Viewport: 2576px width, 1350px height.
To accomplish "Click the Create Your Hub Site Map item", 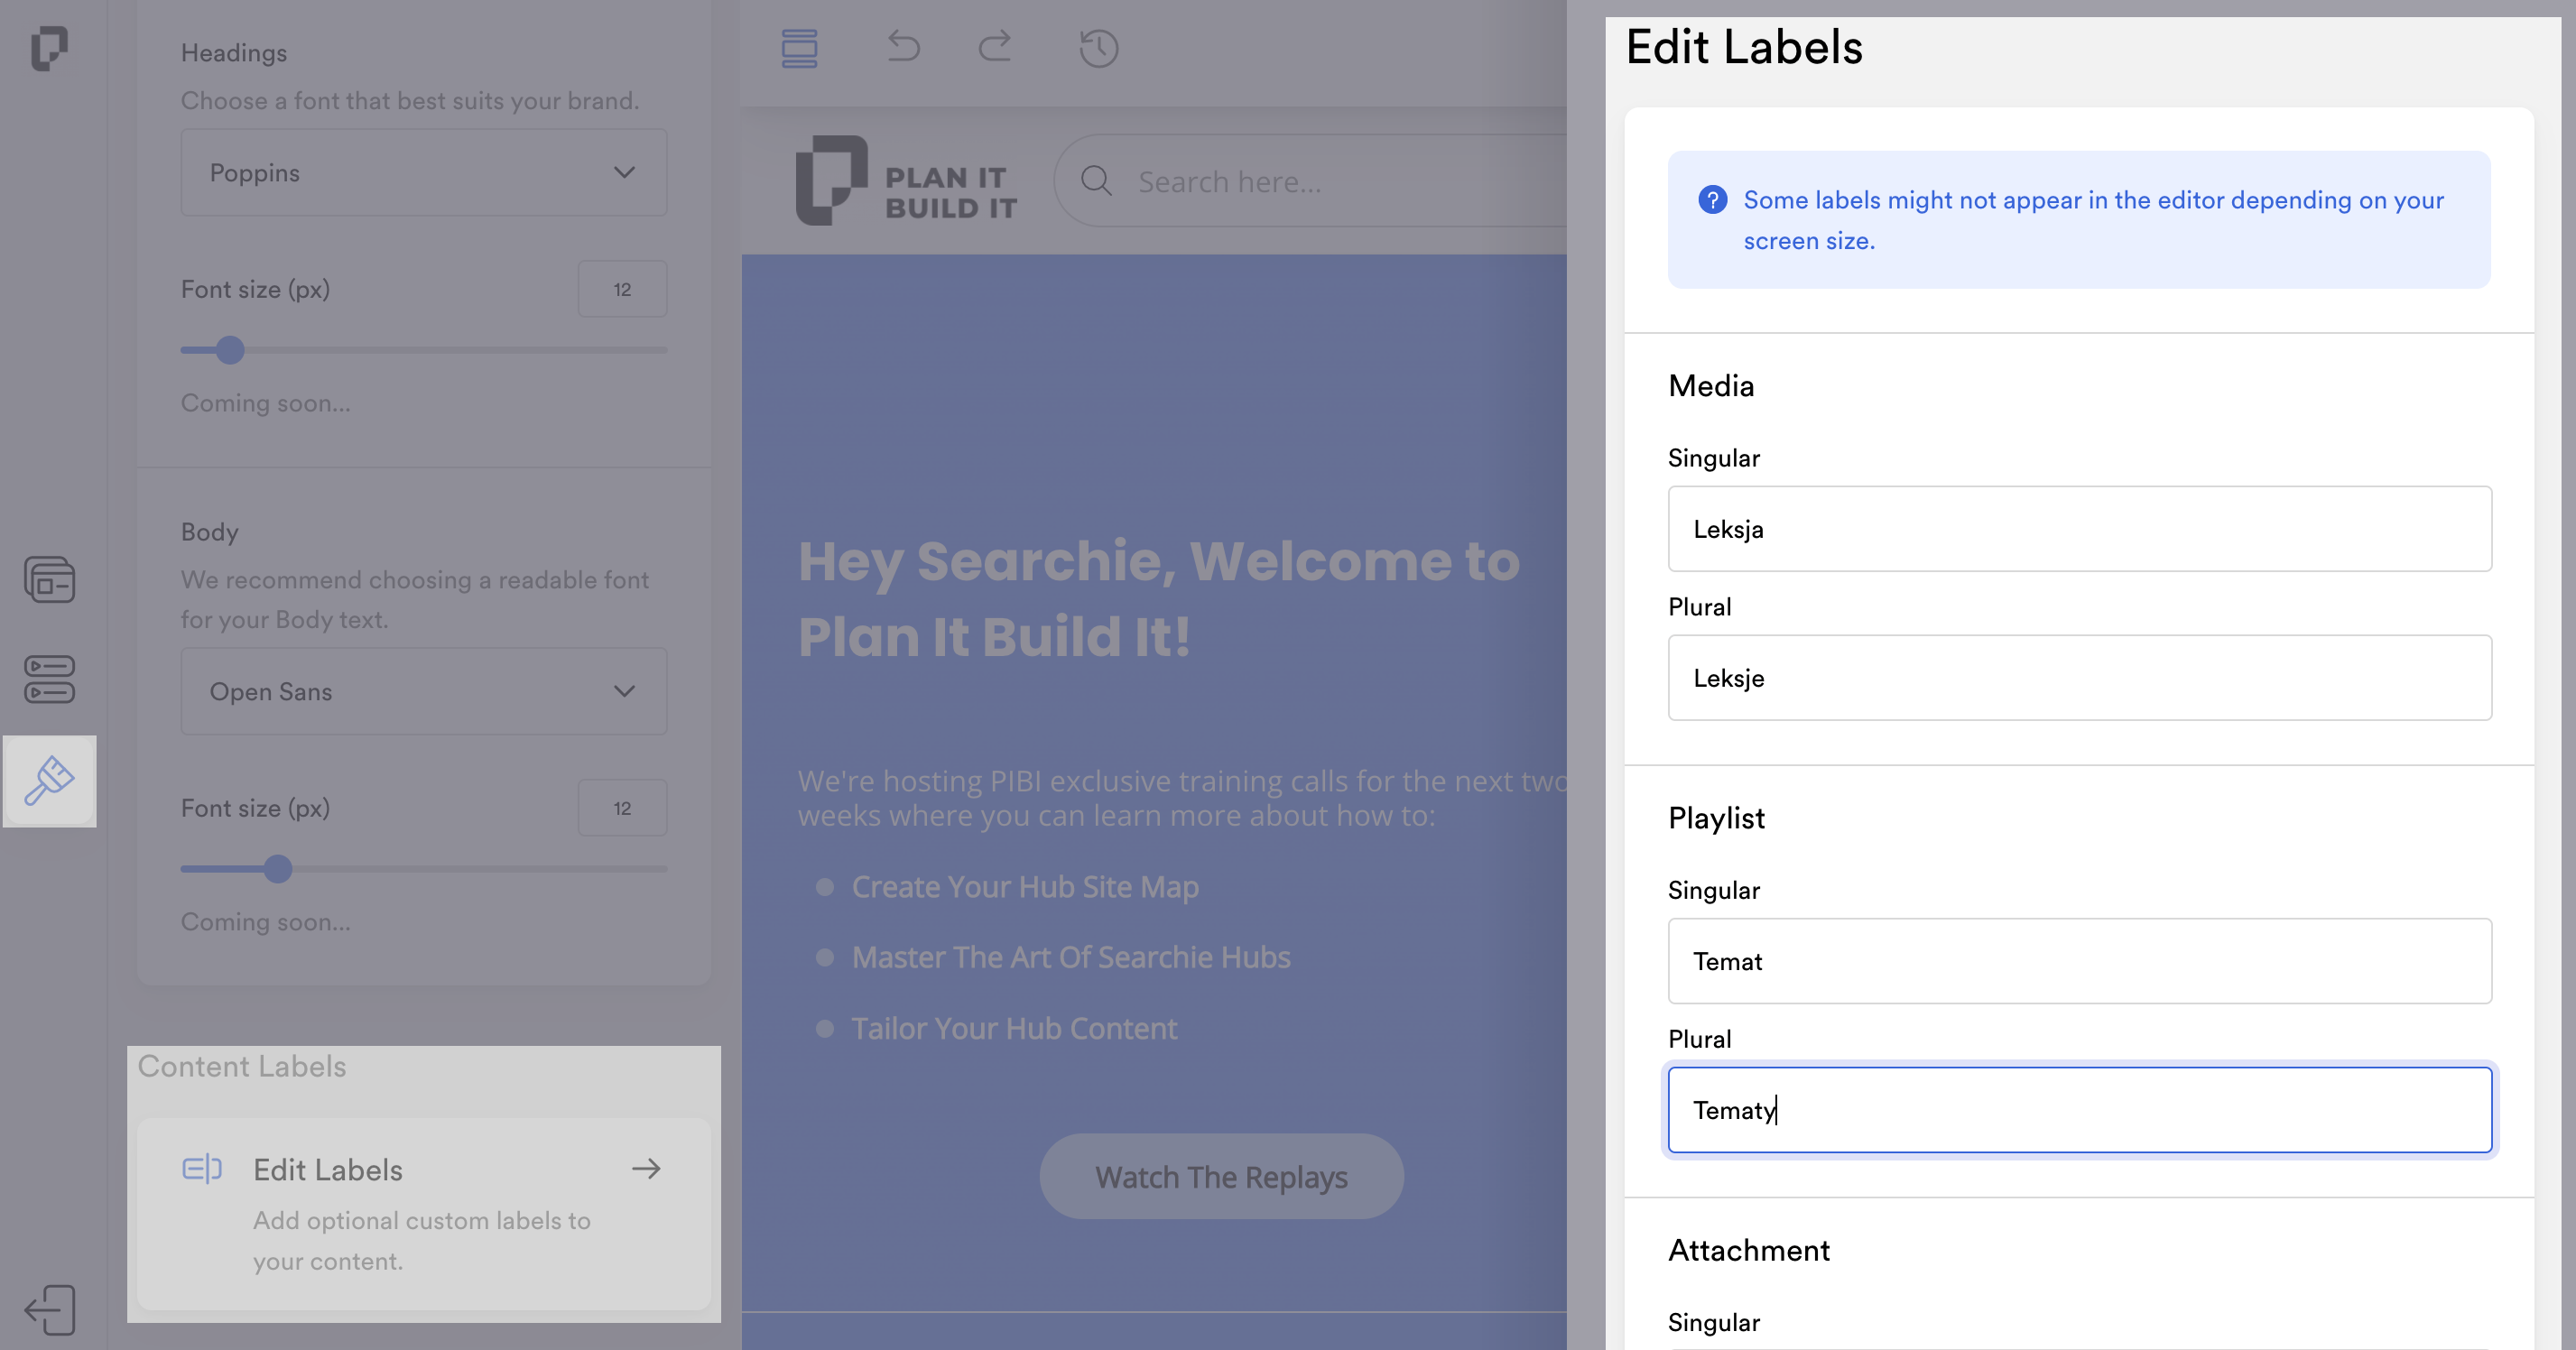I will (x=1025, y=887).
